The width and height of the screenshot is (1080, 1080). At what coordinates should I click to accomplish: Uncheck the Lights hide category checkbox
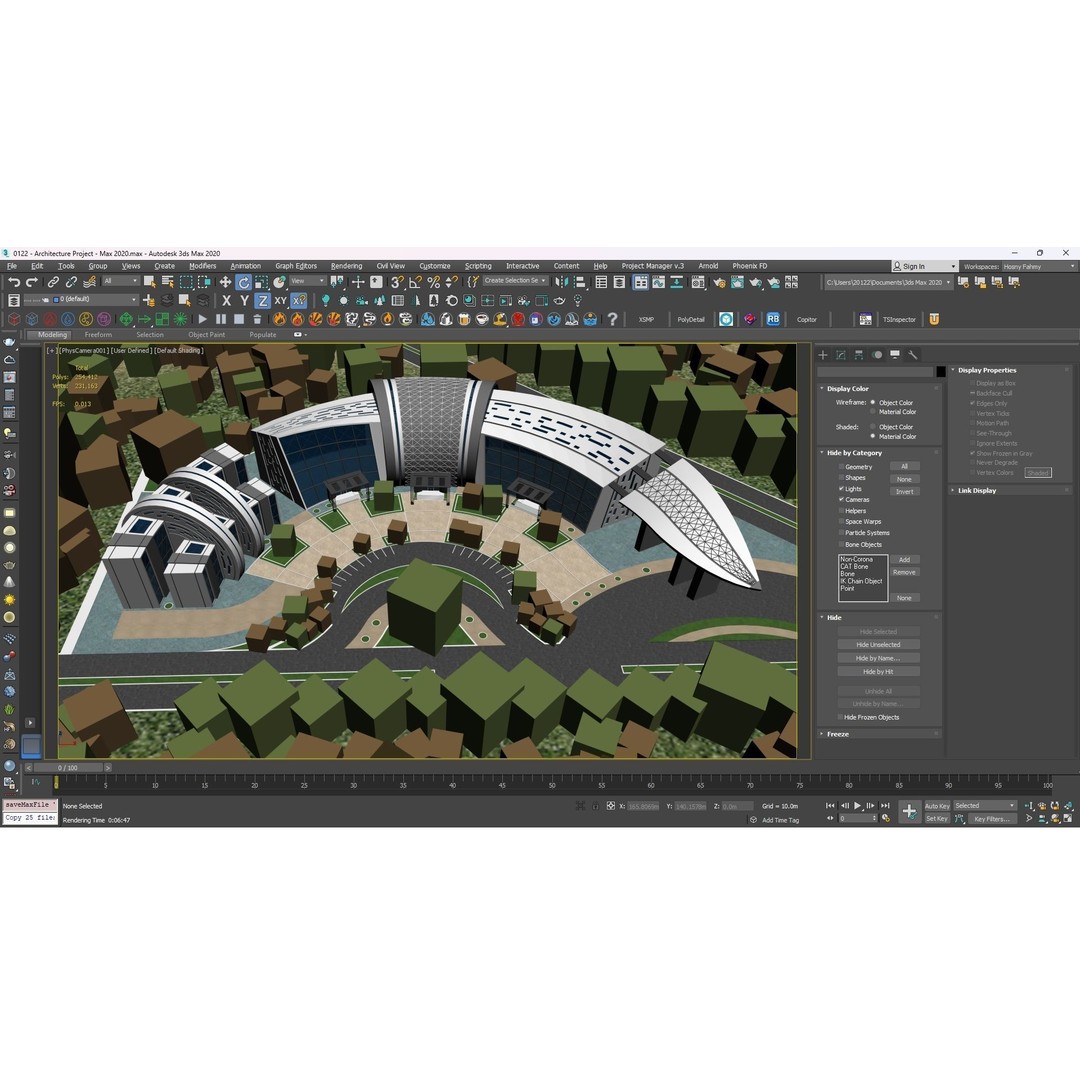(841, 488)
